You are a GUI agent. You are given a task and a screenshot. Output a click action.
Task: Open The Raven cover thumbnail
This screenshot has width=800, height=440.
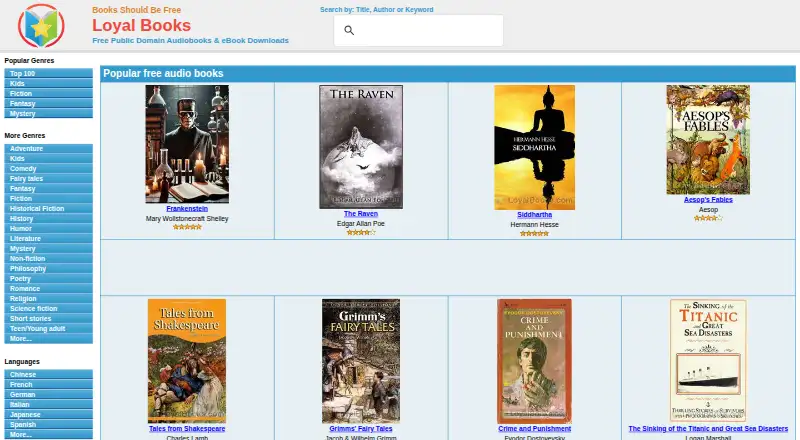pyautogui.click(x=361, y=147)
